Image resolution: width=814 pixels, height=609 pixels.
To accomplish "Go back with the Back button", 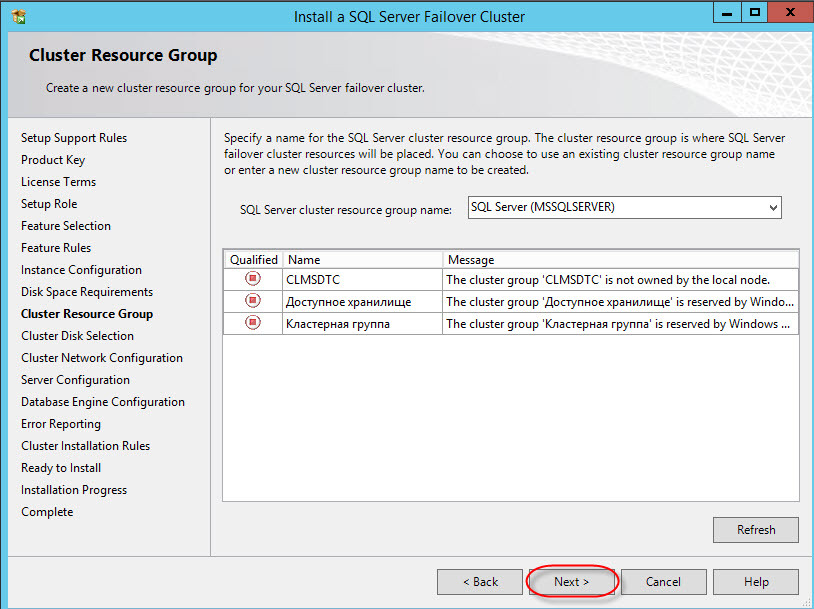I will tap(480, 582).
